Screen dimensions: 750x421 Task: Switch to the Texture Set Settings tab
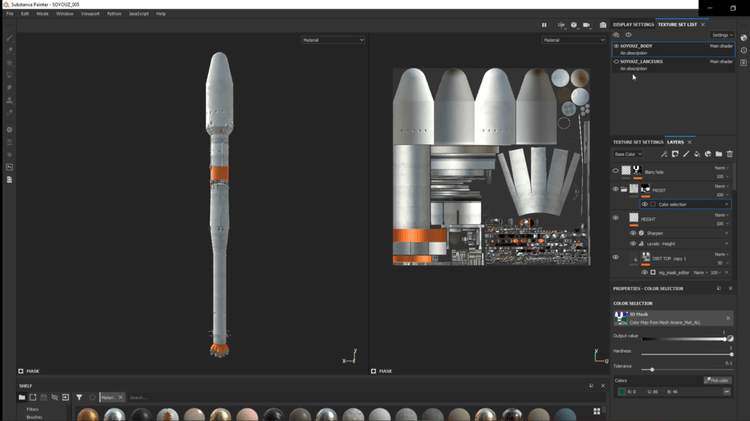(638, 142)
